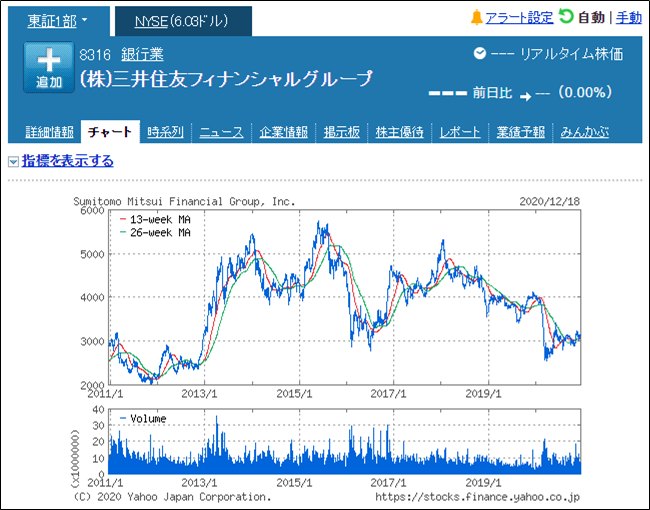Open the レポート tab
The image size is (650, 510).
tap(460, 132)
